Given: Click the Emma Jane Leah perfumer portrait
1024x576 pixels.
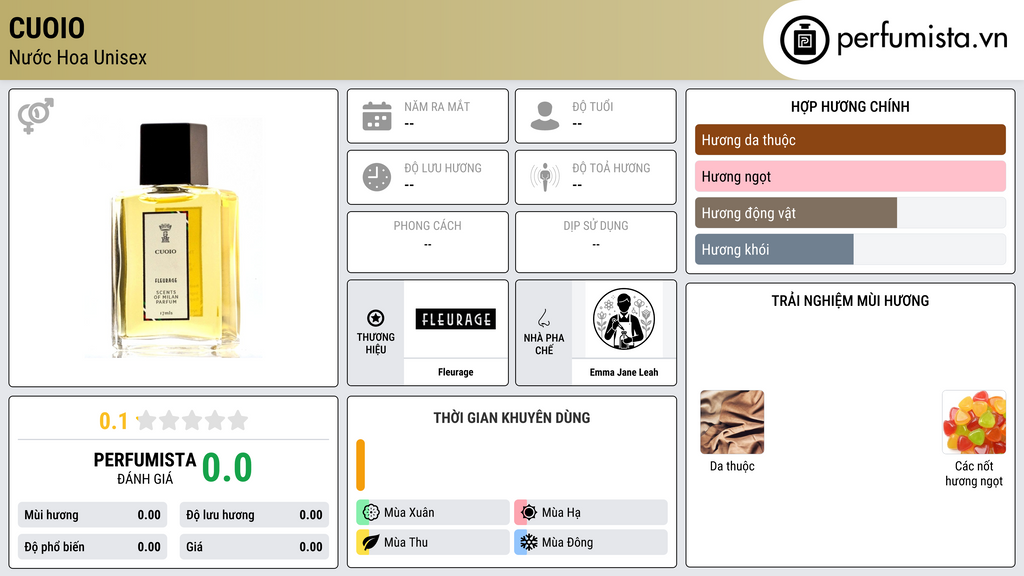Looking at the screenshot, I should [x=624, y=319].
